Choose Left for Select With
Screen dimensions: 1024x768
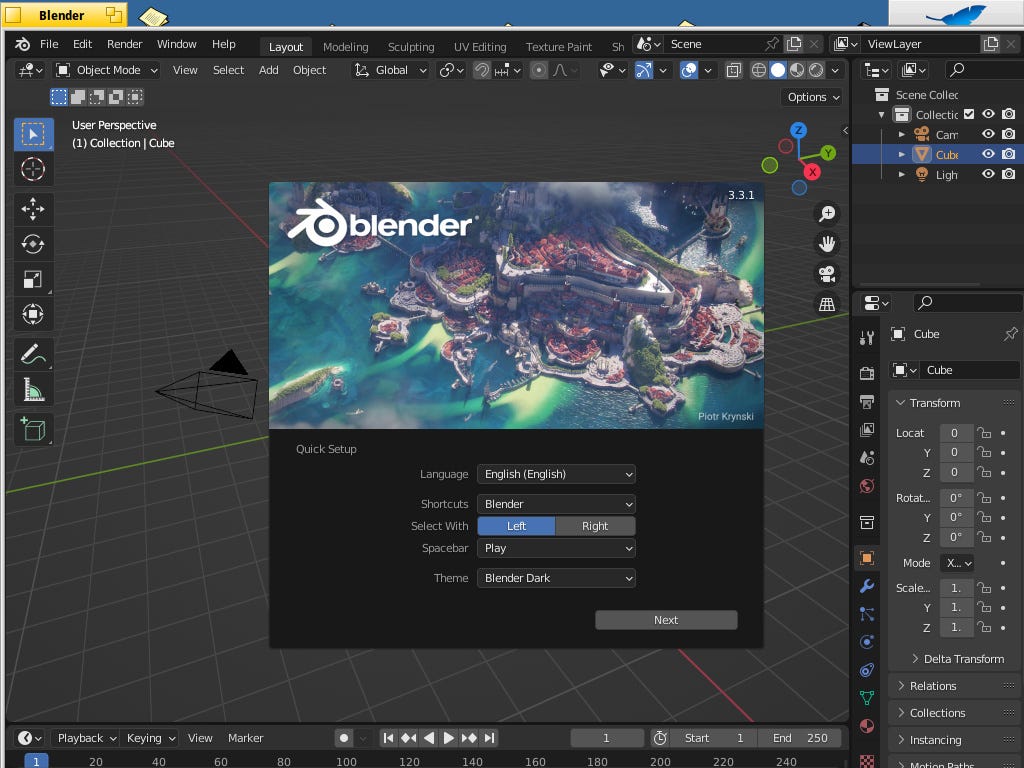(516, 526)
